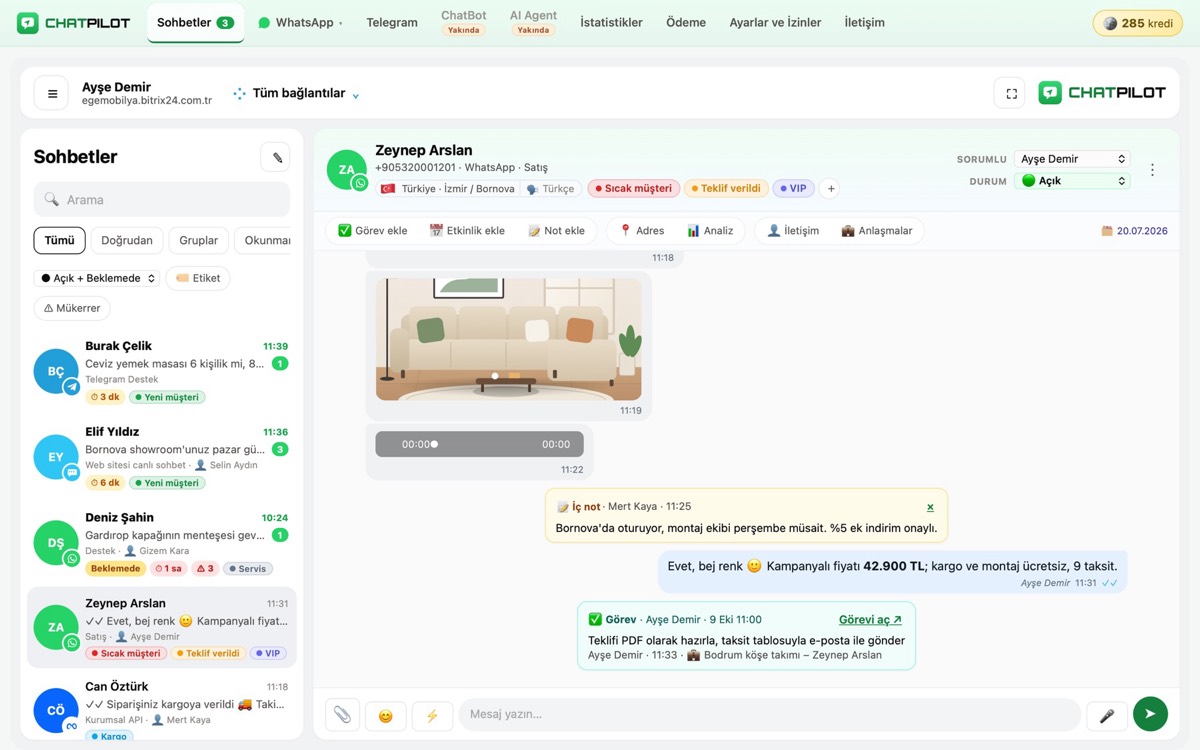
Task: Click Can Öztürk's avatar in chat list
Action: click(56, 711)
